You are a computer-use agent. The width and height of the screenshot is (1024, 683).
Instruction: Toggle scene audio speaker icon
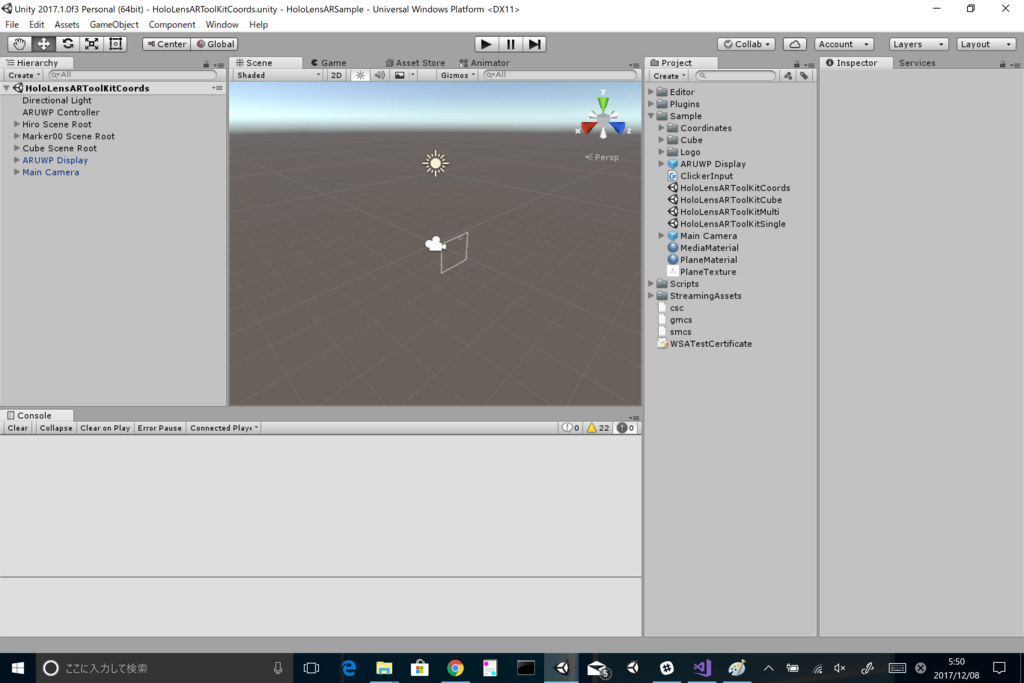tap(379, 75)
